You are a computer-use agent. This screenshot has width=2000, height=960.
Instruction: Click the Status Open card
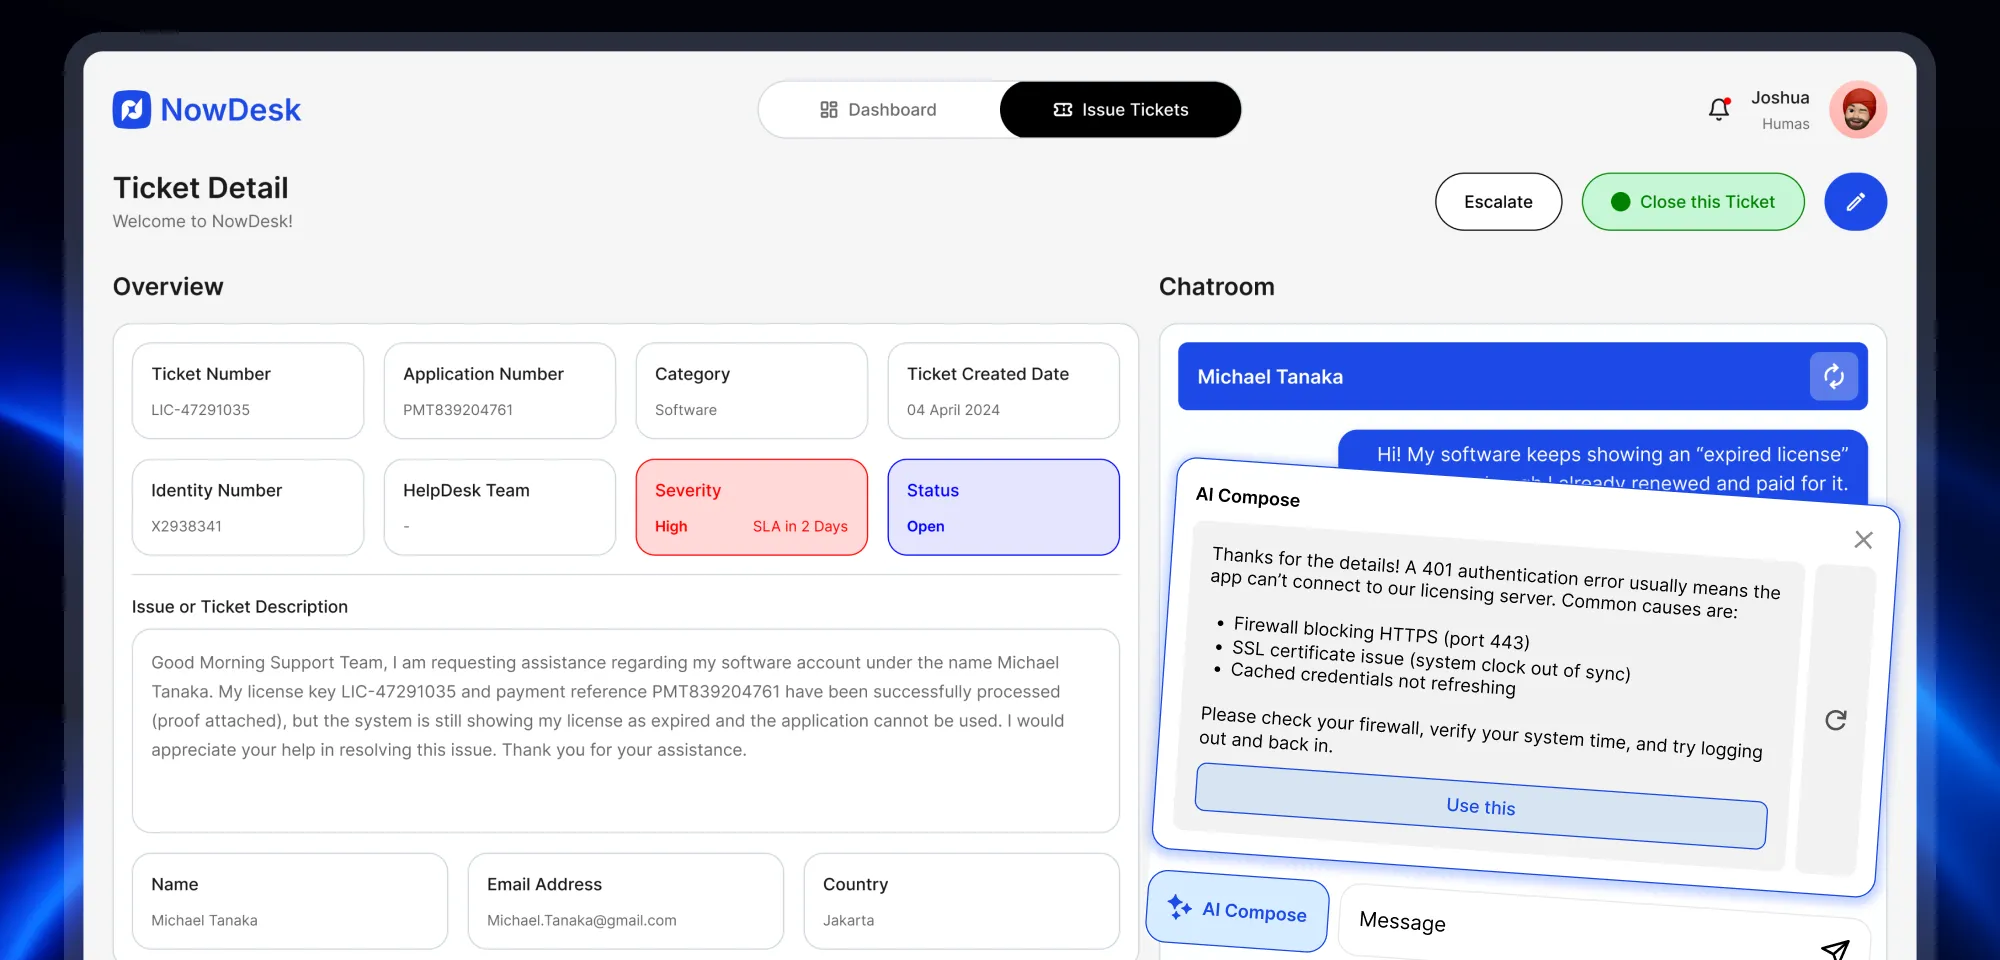[1004, 507]
